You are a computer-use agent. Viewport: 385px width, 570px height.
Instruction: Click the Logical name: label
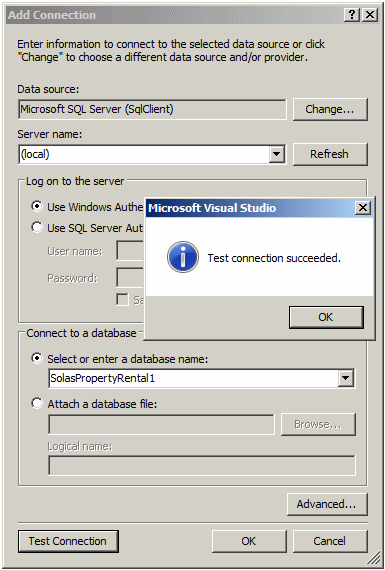[x=80, y=446]
